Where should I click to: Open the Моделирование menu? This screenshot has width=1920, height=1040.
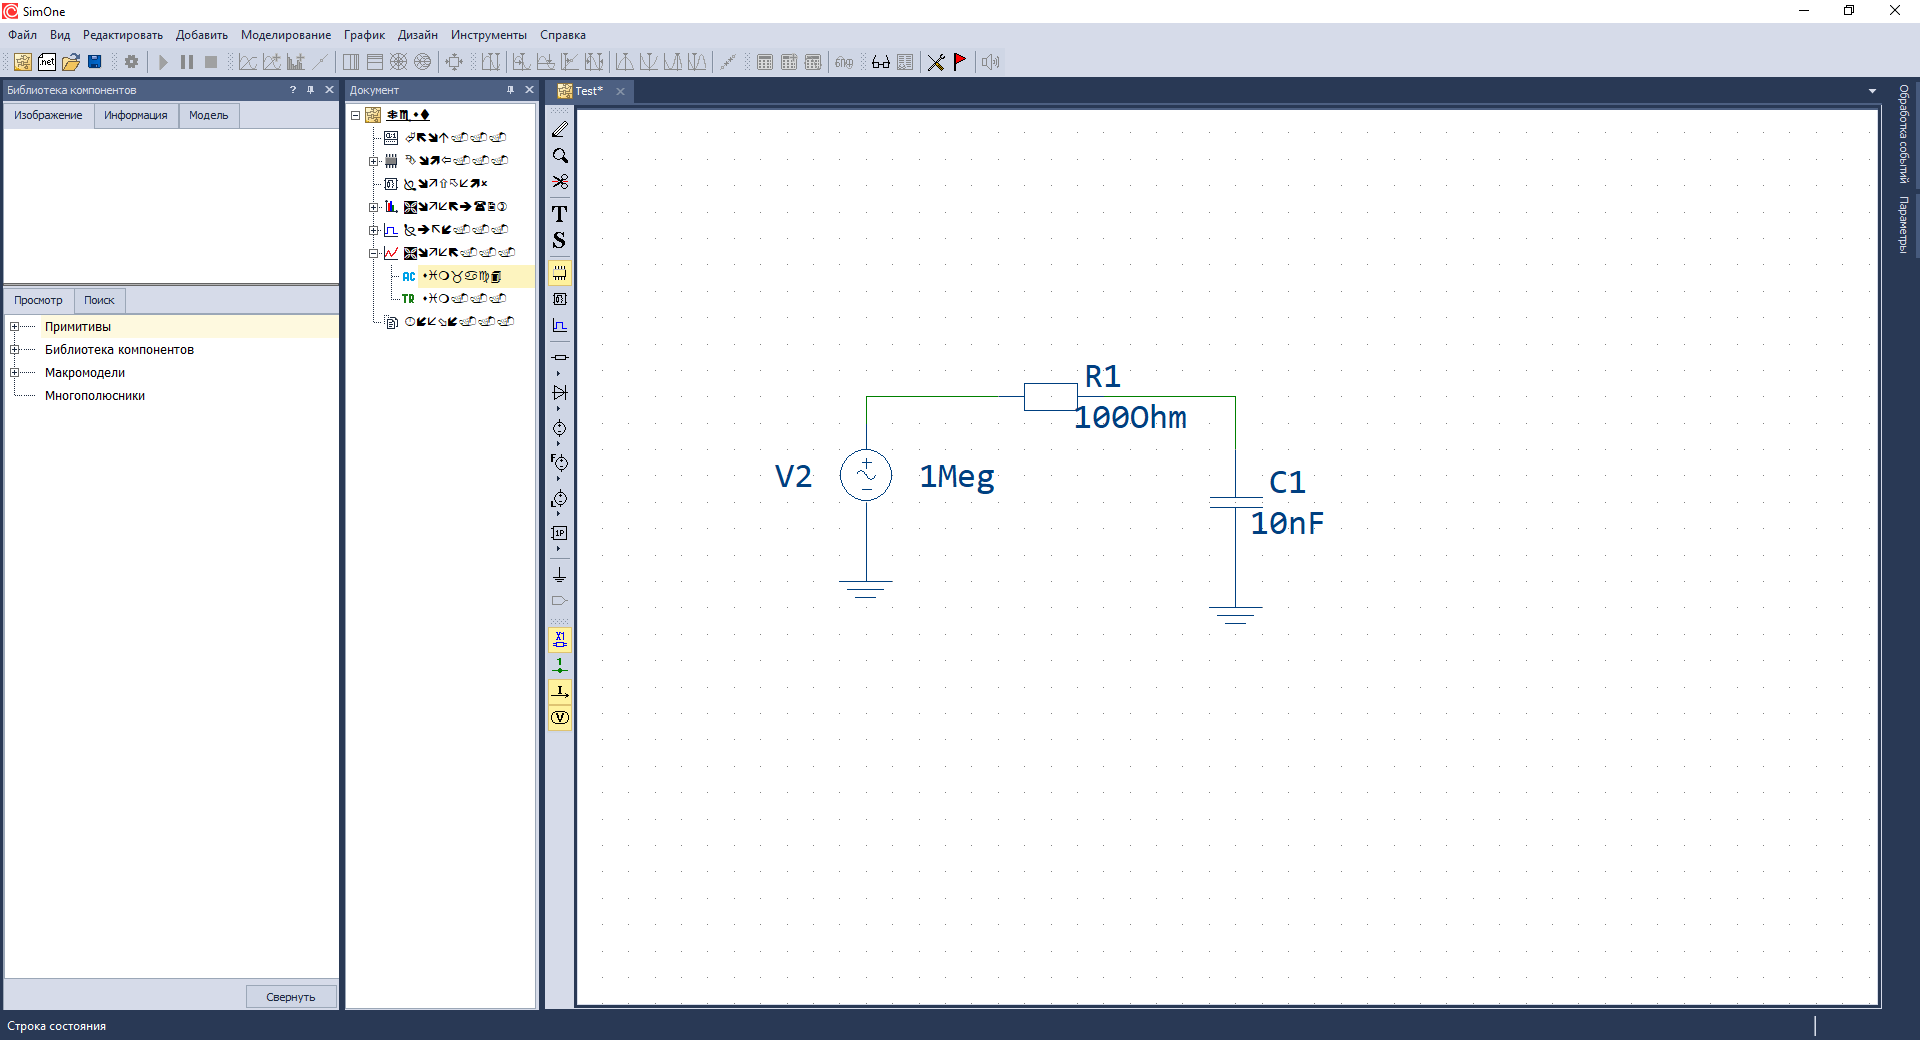[285, 35]
